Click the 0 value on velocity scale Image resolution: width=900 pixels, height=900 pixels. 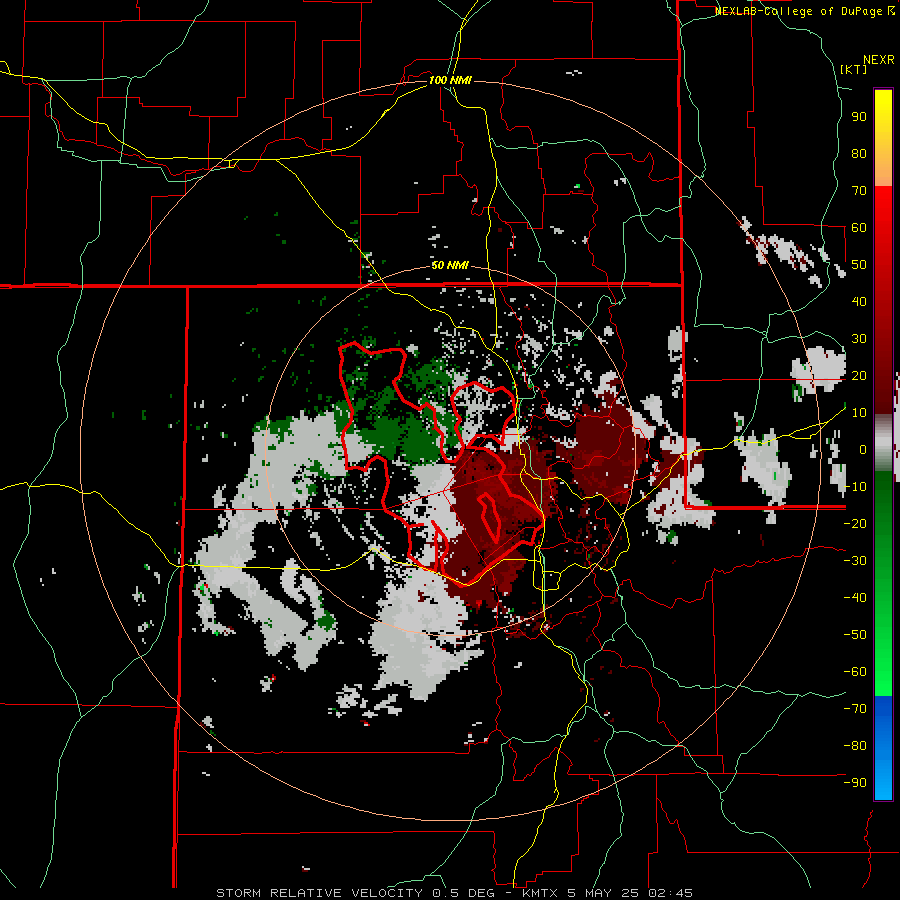[x=863, y=450]
